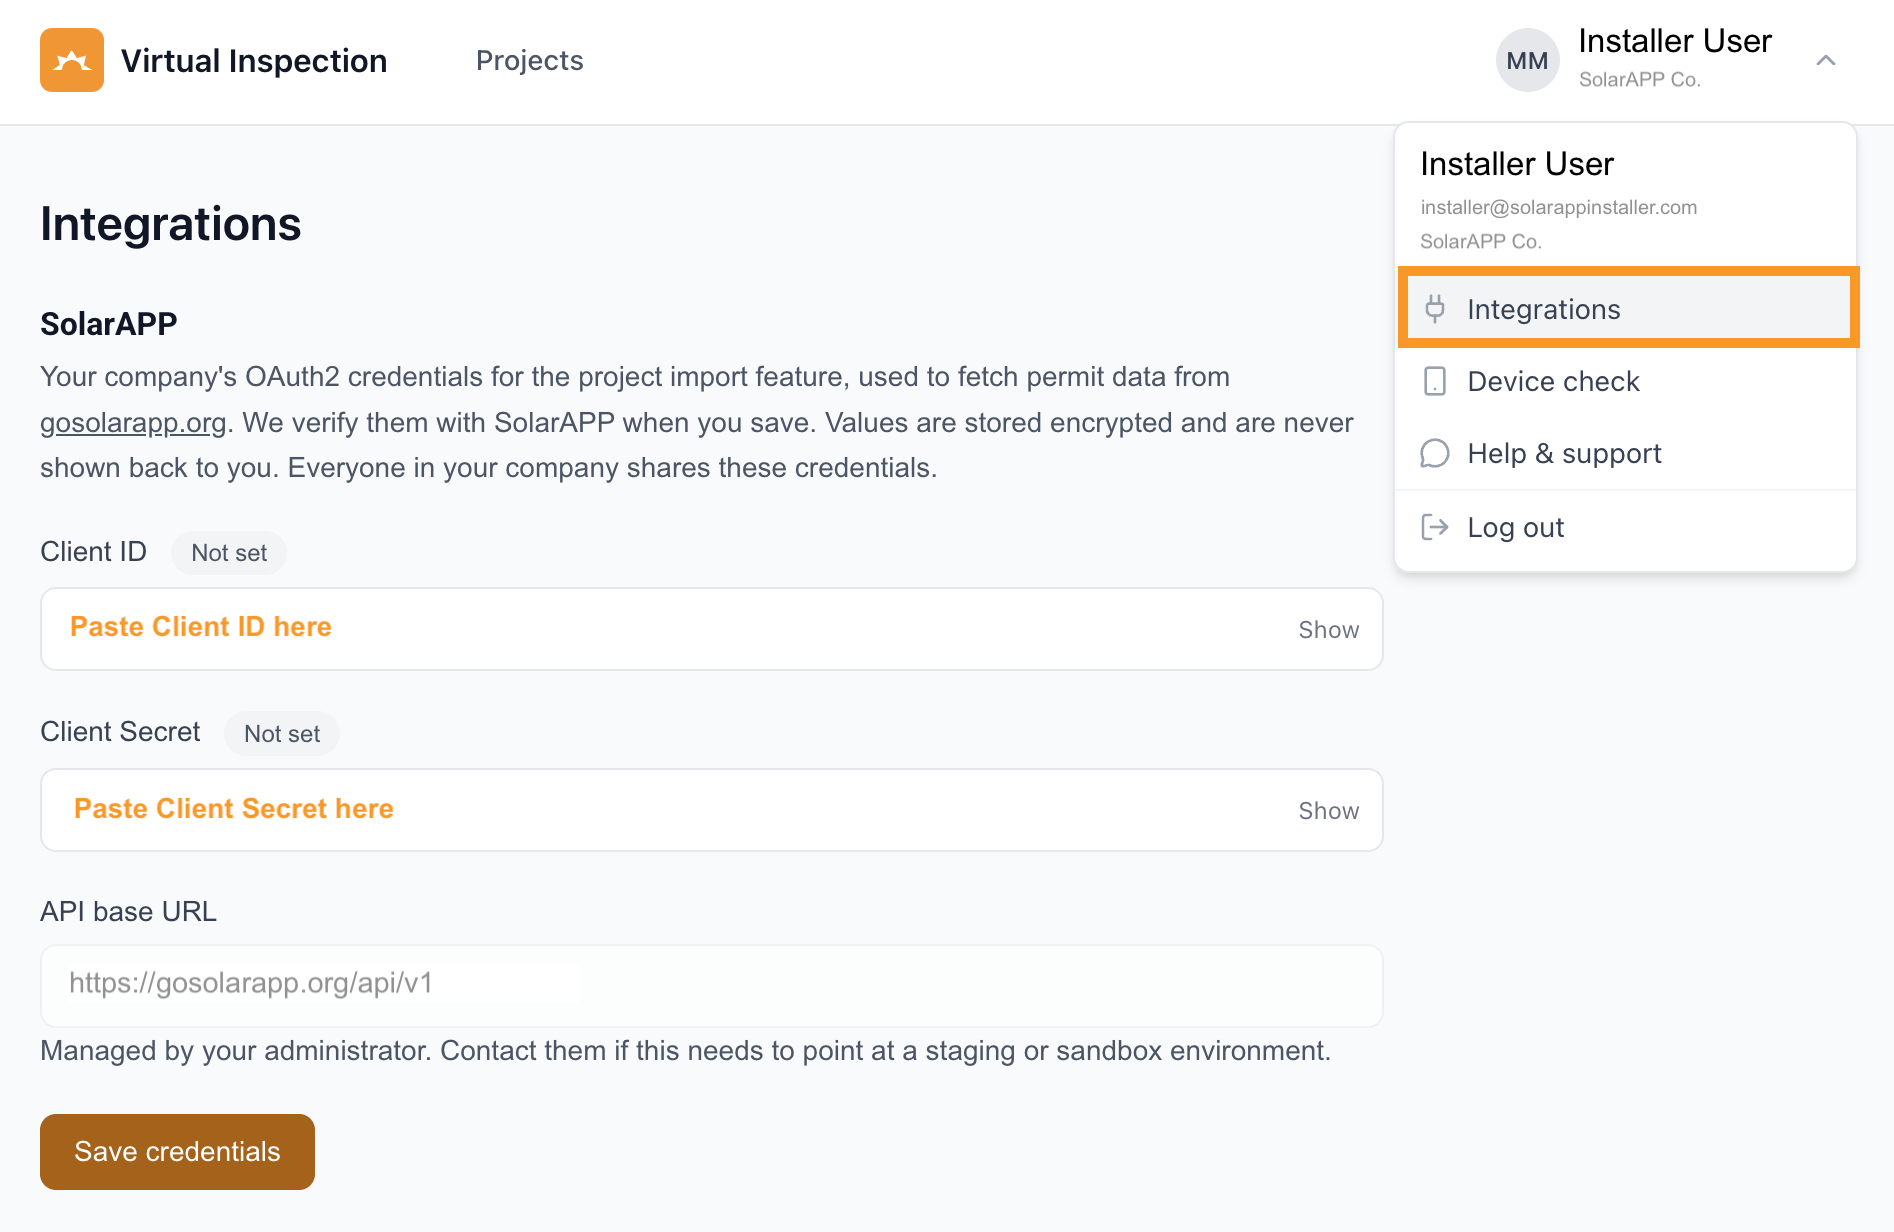Screen dimensions: 1894x1232
Task: Show the Client Secret value
Action: 1329,810
